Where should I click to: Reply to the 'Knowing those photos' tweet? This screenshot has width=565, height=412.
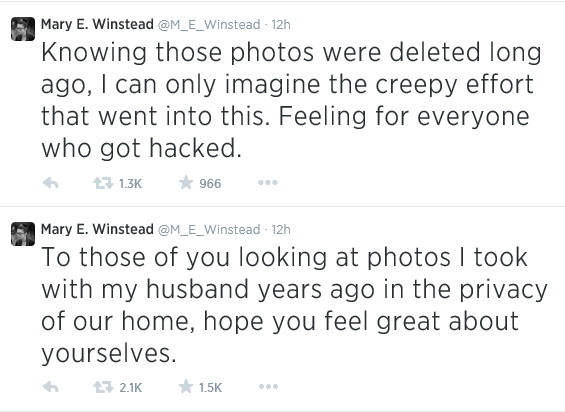point(51,183)
